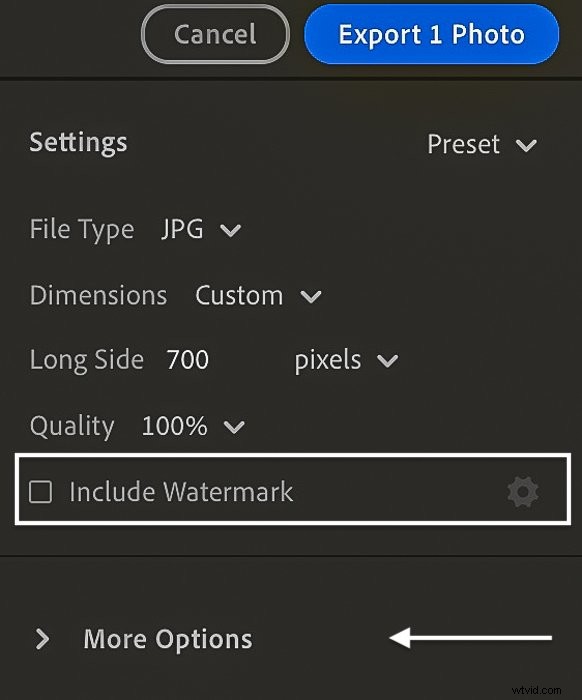Open watermark settings gear icon

click(x=523, y=492)
